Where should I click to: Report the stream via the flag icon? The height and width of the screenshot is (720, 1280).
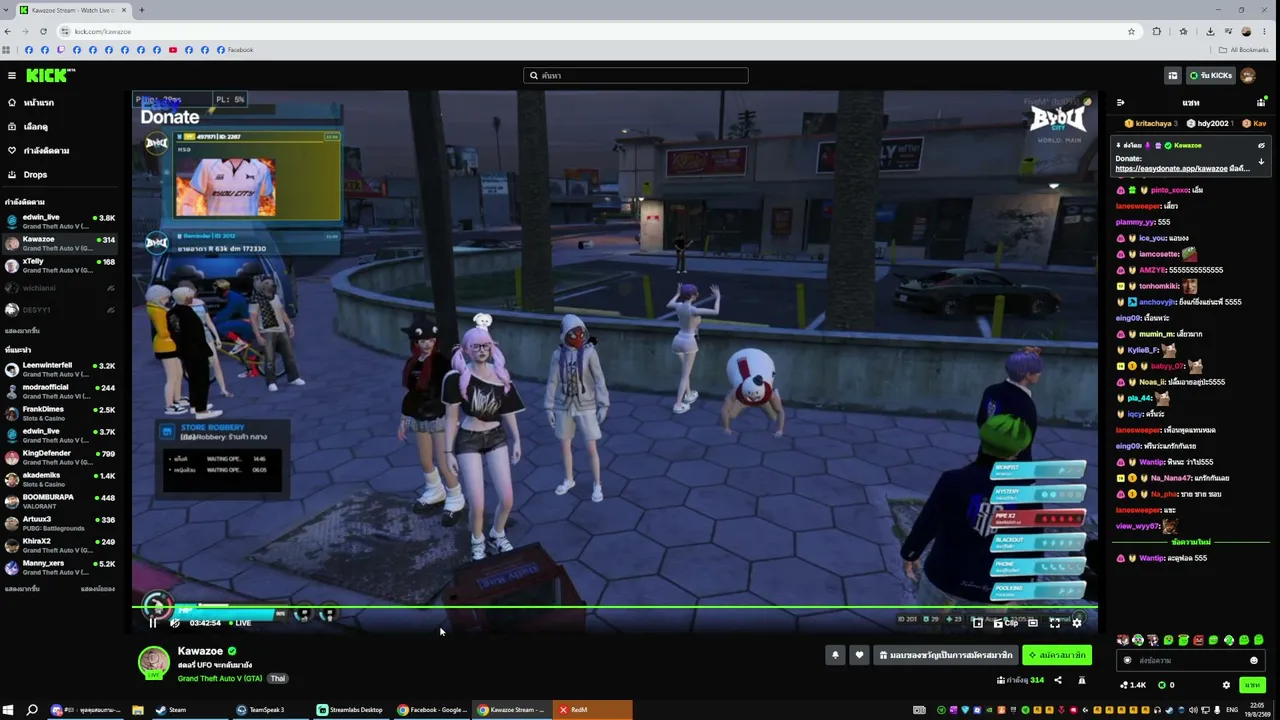(x=1081, y=680)
